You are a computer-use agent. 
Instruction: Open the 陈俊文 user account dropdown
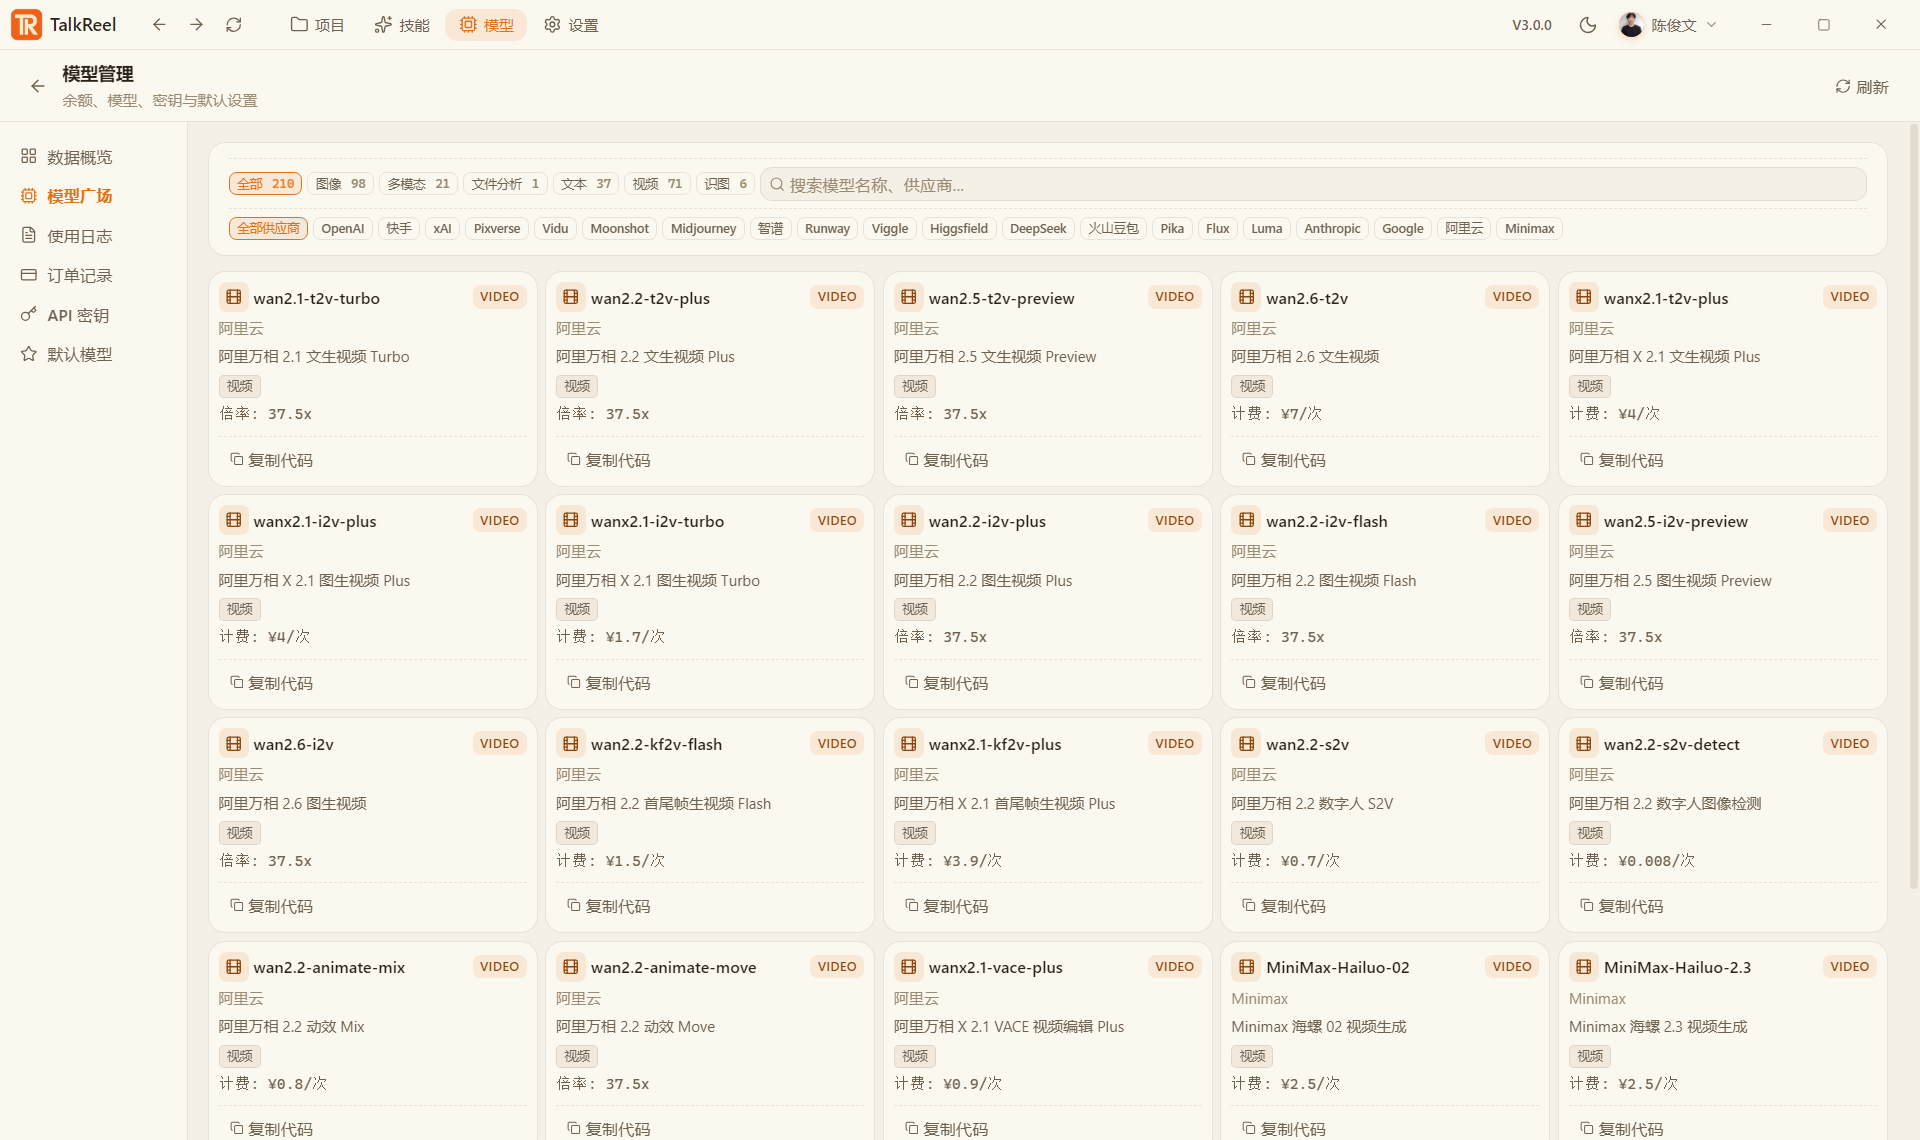click(1668, 25)
